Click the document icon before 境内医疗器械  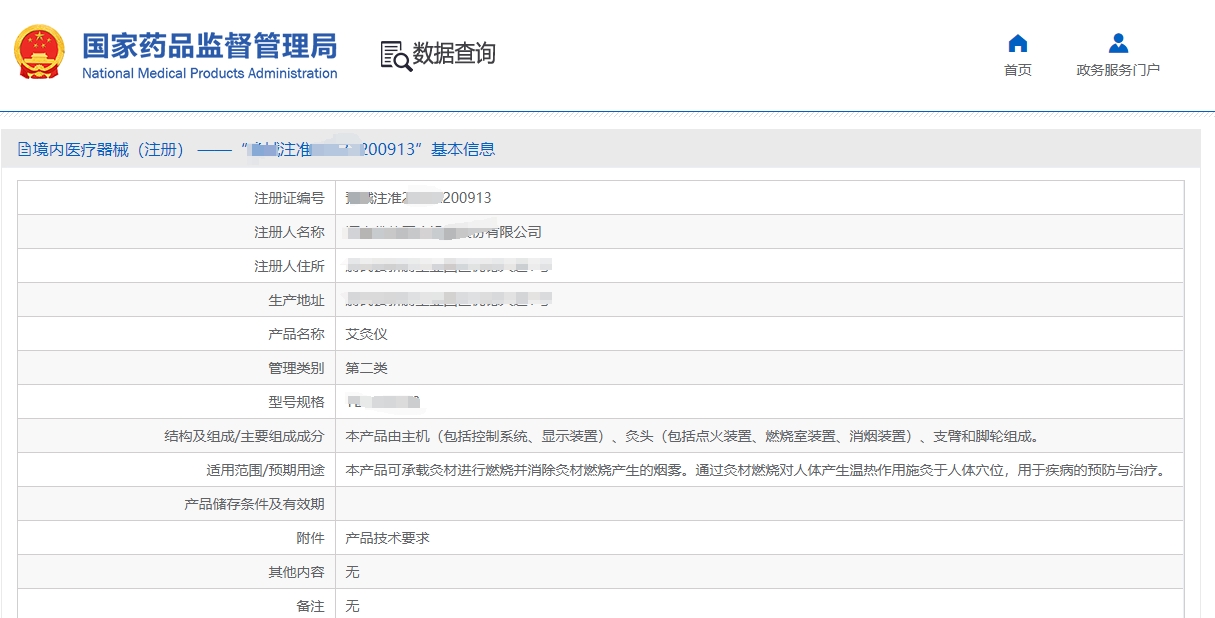25,150
